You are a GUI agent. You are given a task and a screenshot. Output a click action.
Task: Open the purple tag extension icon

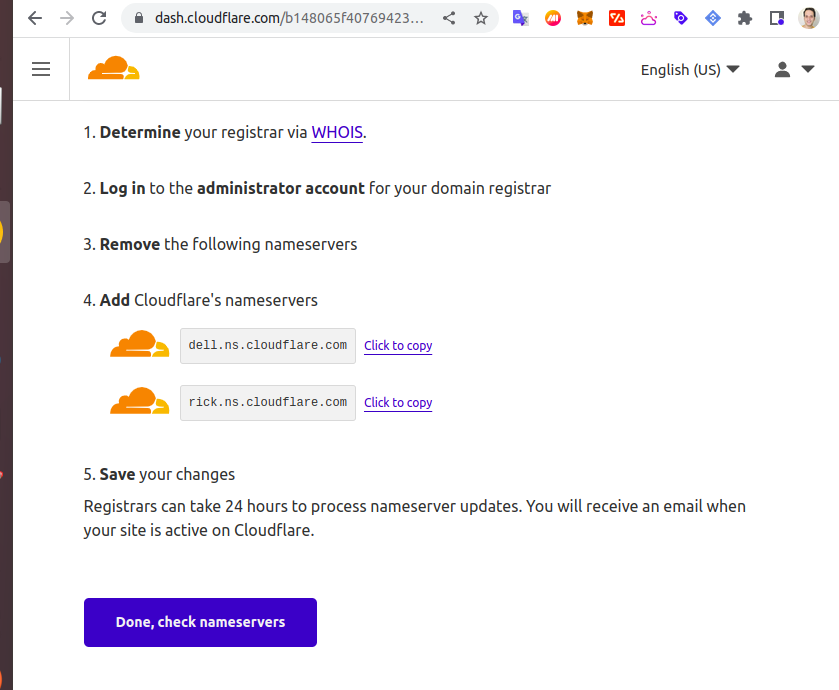tap(681, 19)
